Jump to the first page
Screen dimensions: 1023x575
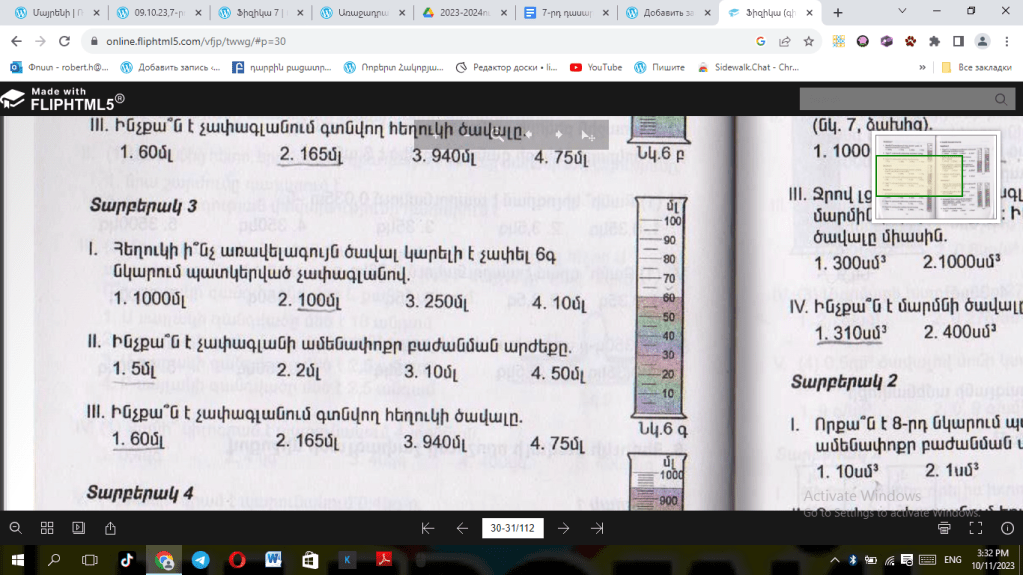(x=428, y=528)
